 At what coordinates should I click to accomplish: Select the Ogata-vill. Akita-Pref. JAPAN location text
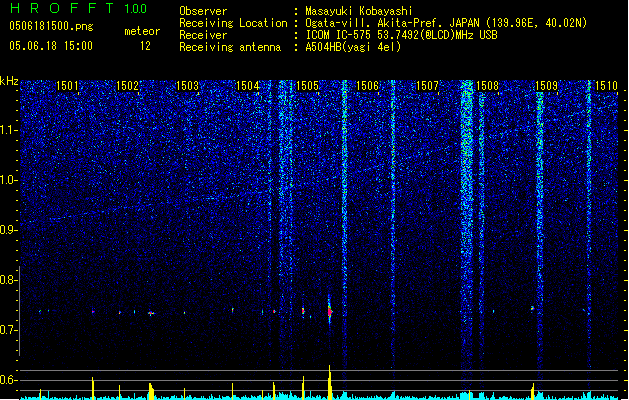(446, 23)
